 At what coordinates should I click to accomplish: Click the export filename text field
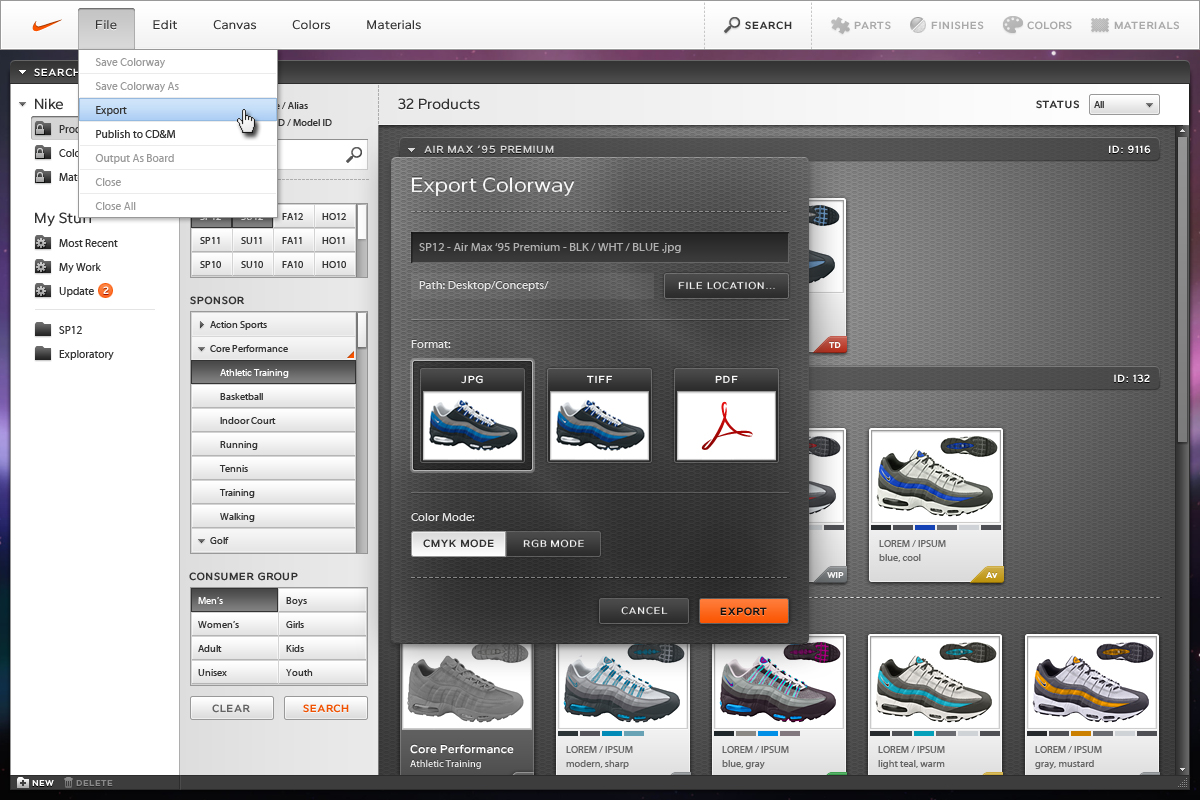pyautogui.click(x=599, y=247)
